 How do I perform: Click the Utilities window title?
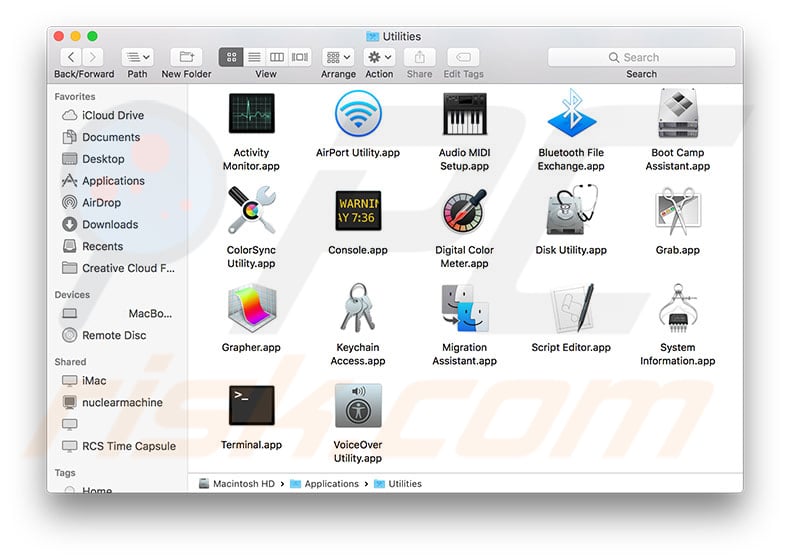tap(402, 36)
